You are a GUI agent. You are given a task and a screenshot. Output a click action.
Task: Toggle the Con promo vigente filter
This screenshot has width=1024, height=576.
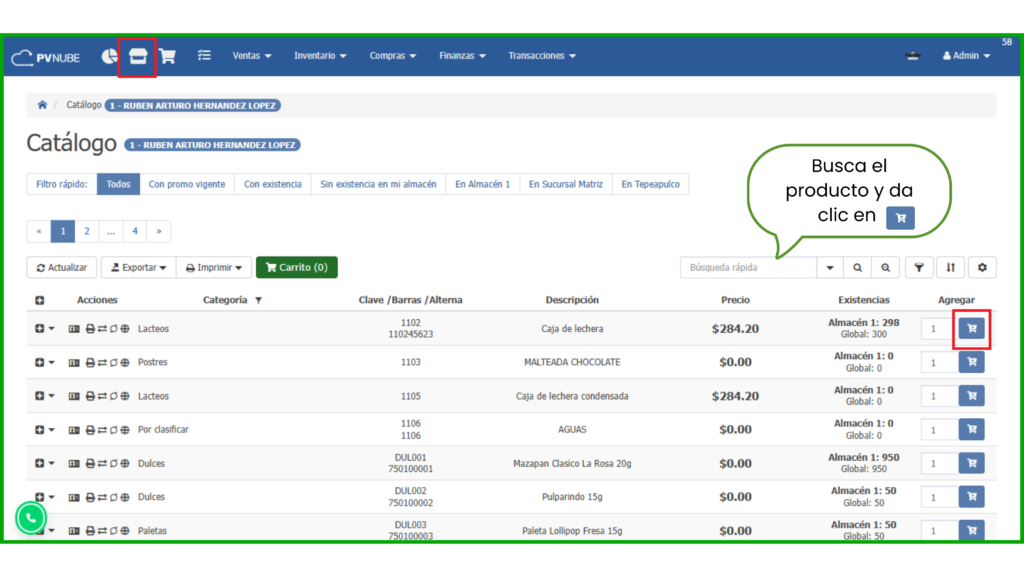click(187, 184)
